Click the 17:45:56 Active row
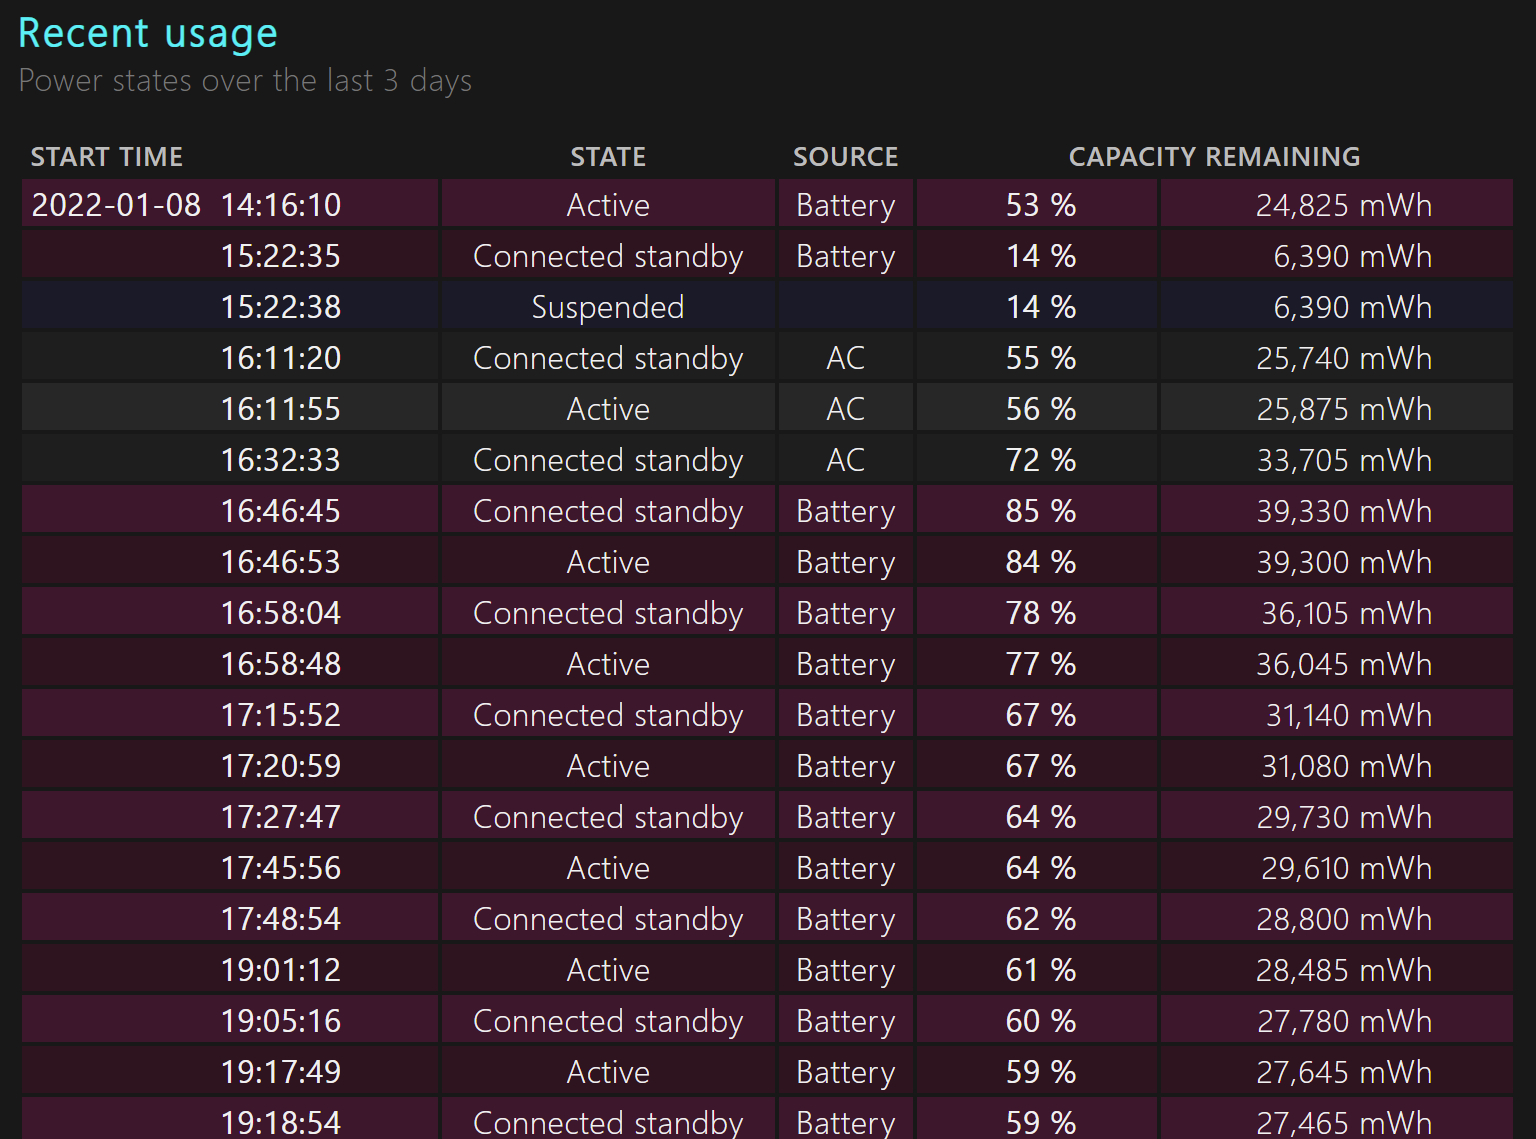Viewport: 1536px width, 1139px height. point(767,867)
